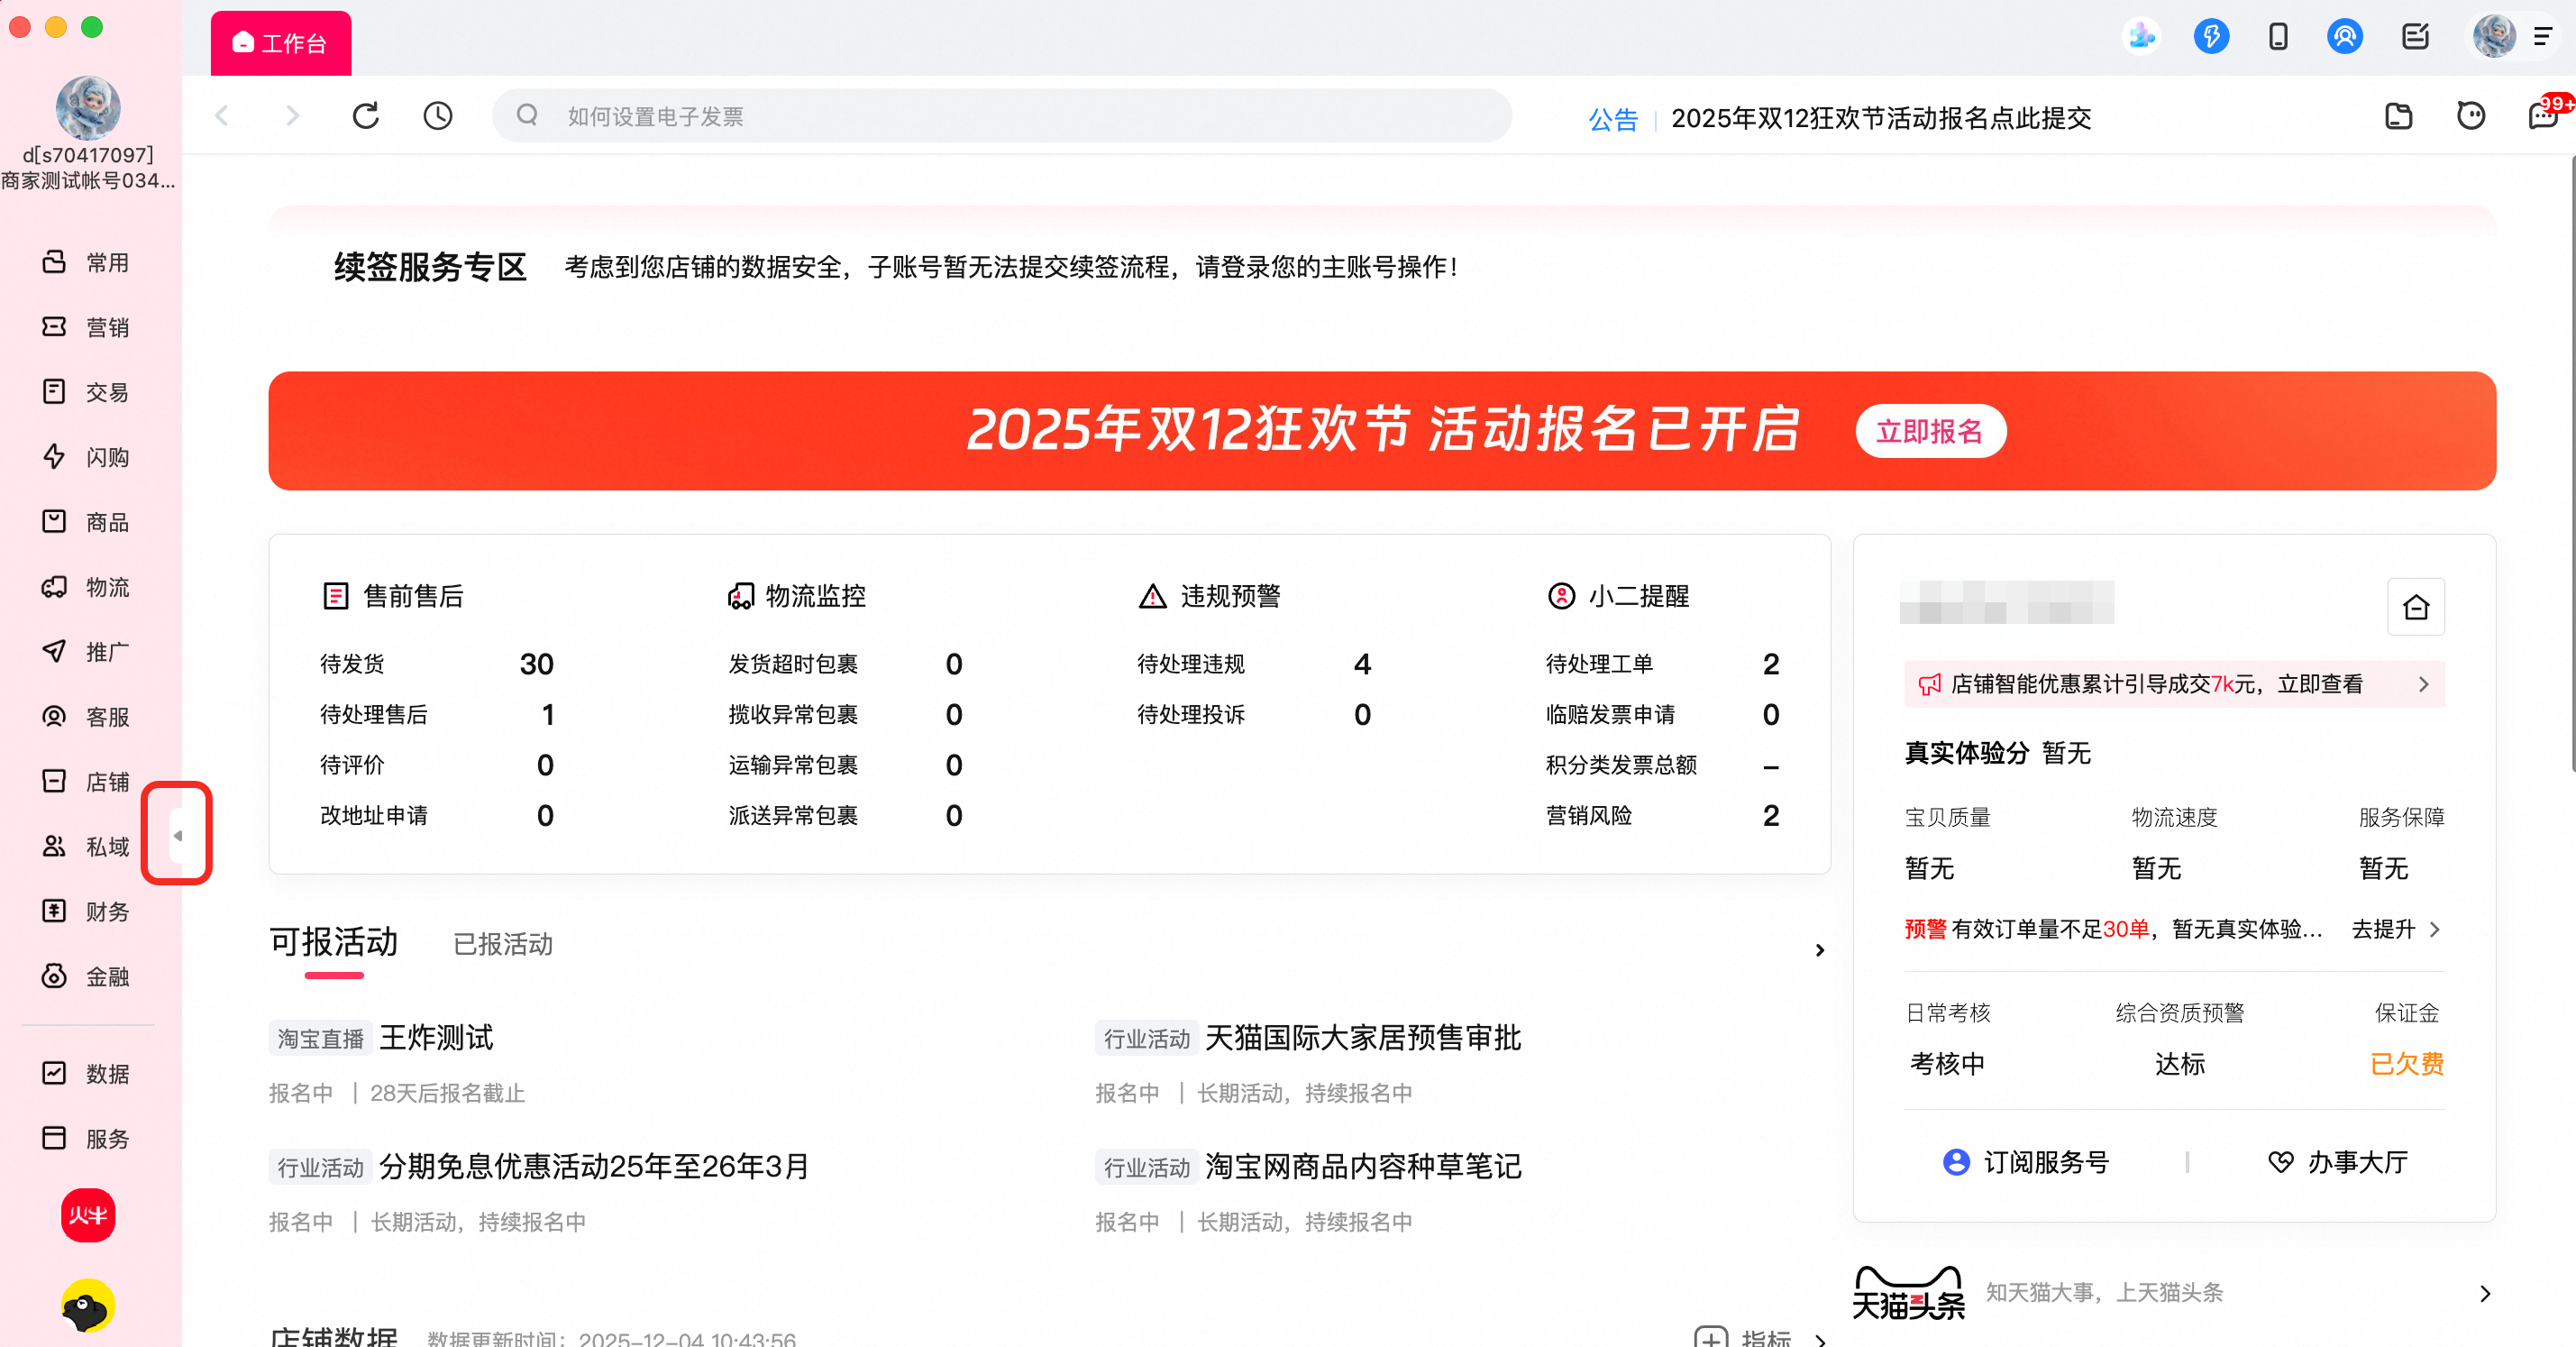
Task: Expand the 店铺智能优惠 notice chevron
Action: tap(2423, 684)
